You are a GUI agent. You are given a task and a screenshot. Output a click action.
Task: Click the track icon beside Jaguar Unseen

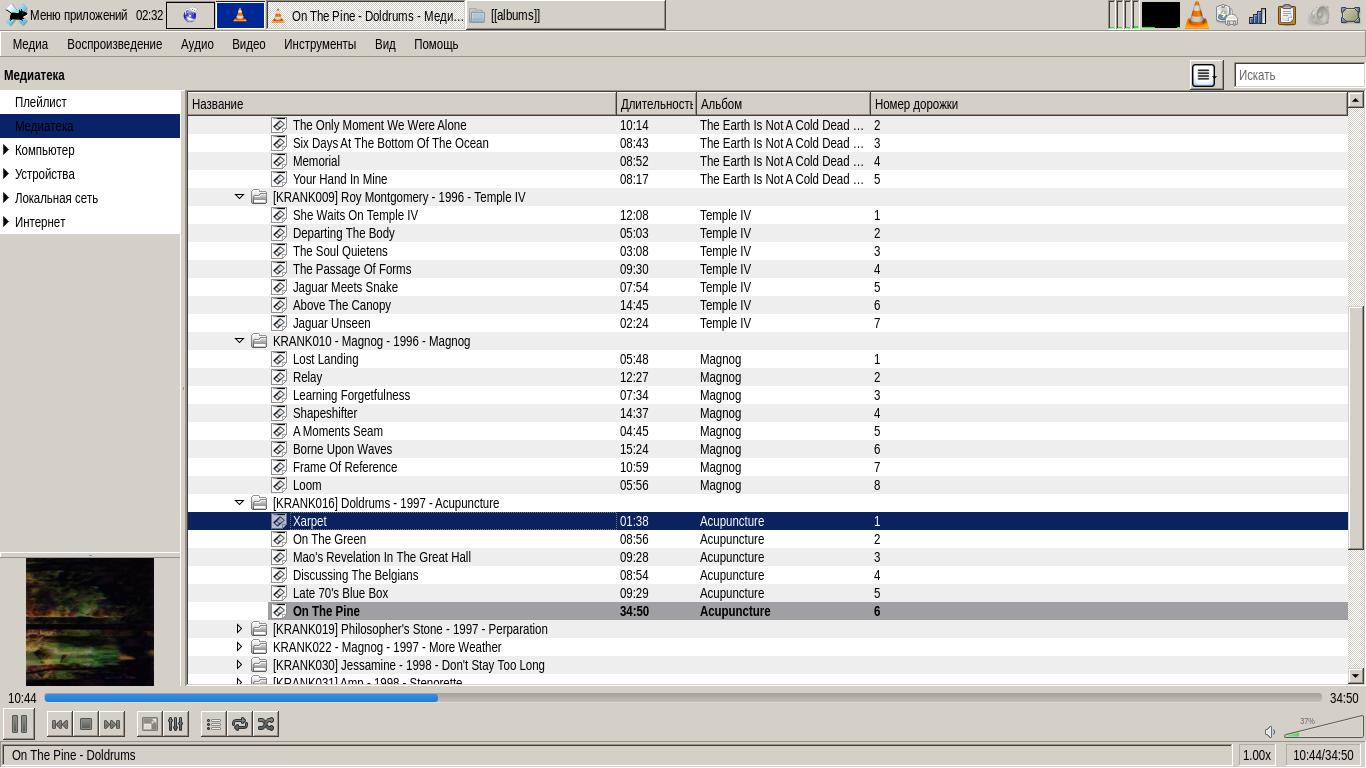[x=279, y=323]
